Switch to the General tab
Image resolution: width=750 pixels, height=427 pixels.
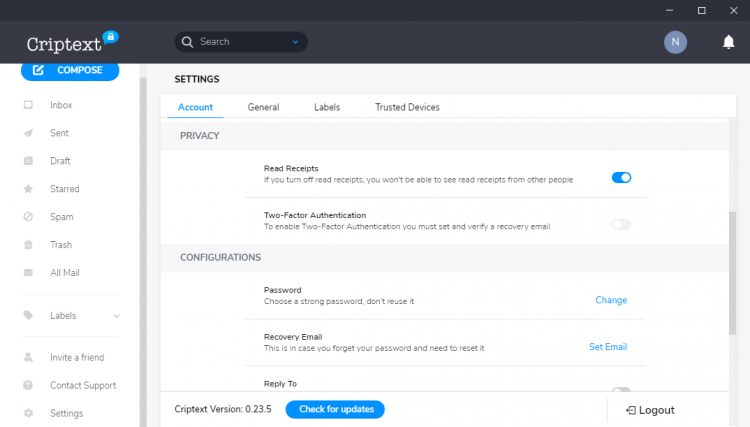click(x=263, y=107)
